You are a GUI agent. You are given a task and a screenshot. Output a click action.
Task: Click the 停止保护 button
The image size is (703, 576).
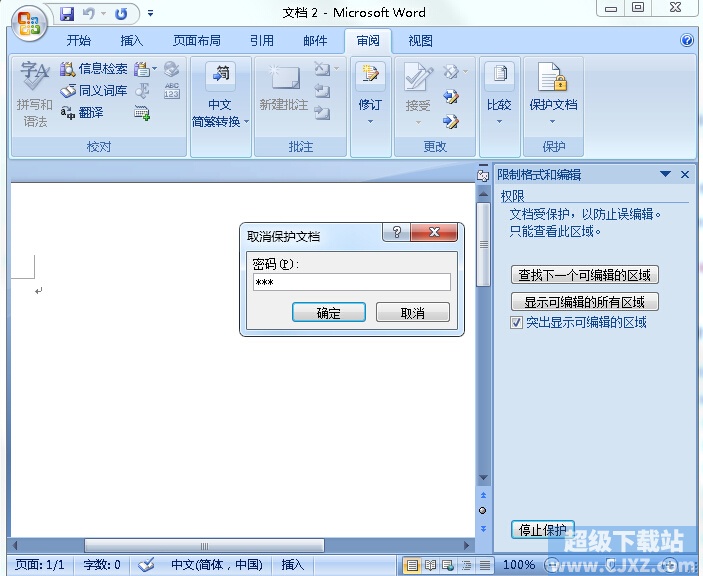(542, 530)
